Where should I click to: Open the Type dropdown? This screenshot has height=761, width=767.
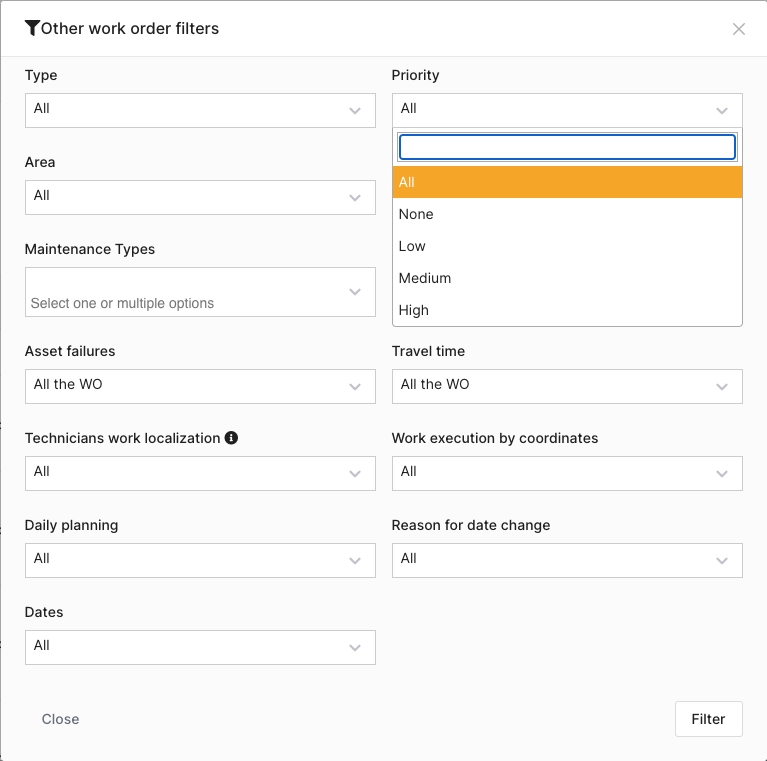click(x=200, y=110)
